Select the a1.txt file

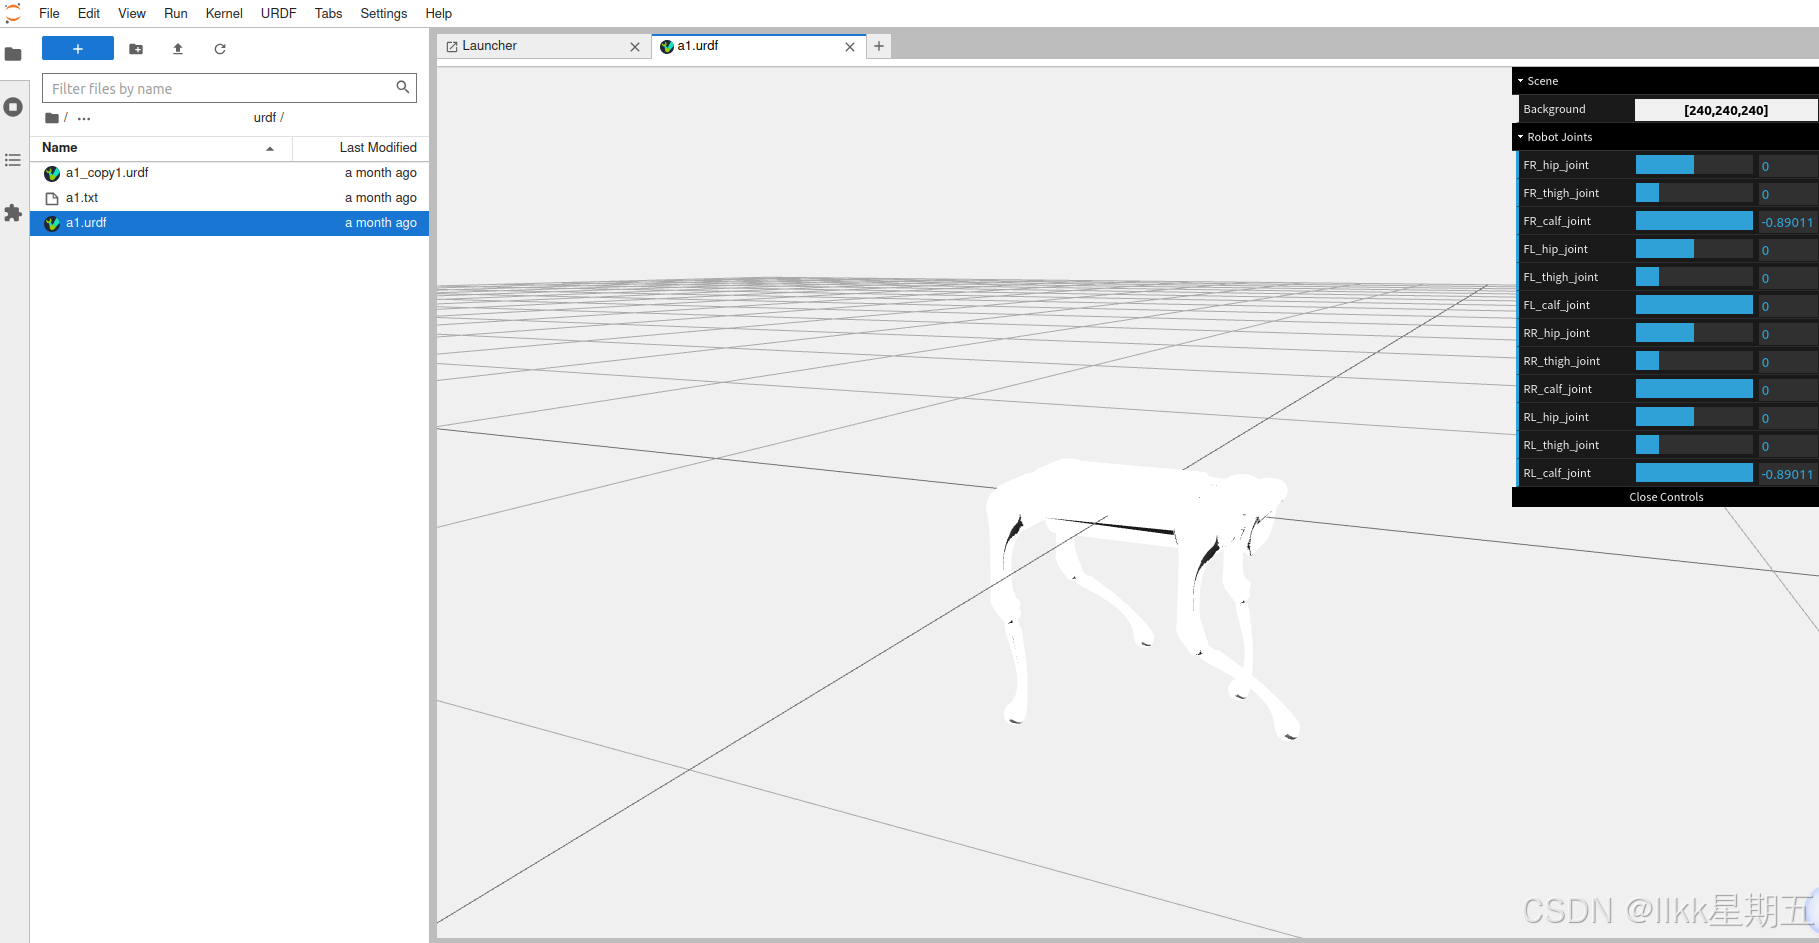coord(230,198)
